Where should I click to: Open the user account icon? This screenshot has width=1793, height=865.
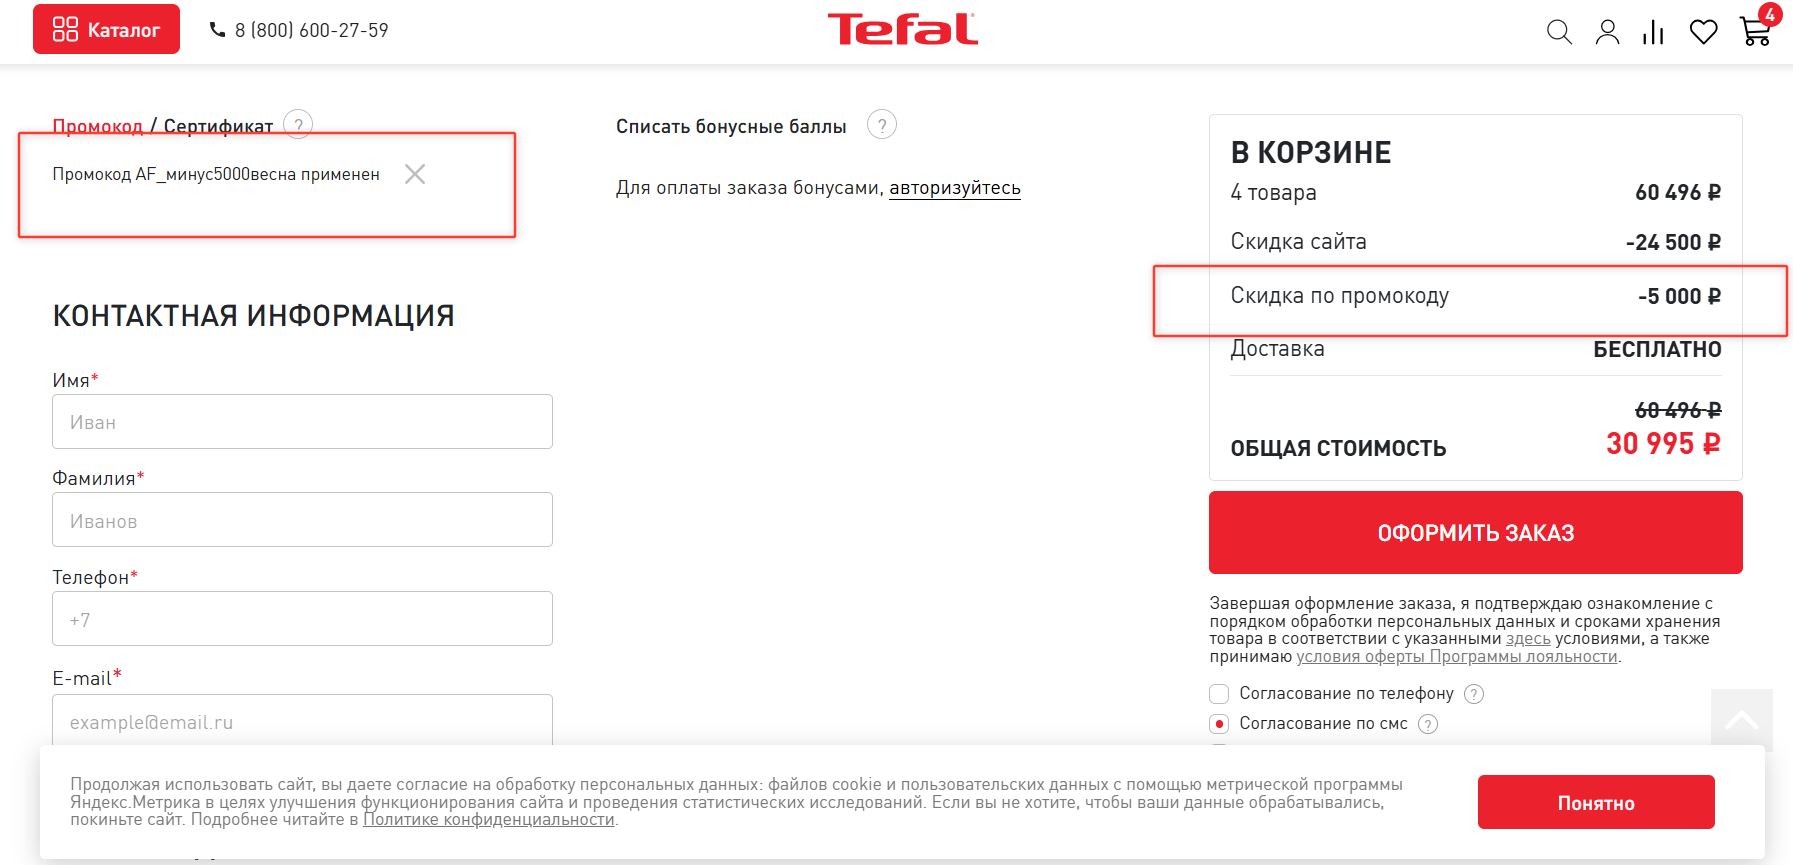click(x=1607, y=32)
